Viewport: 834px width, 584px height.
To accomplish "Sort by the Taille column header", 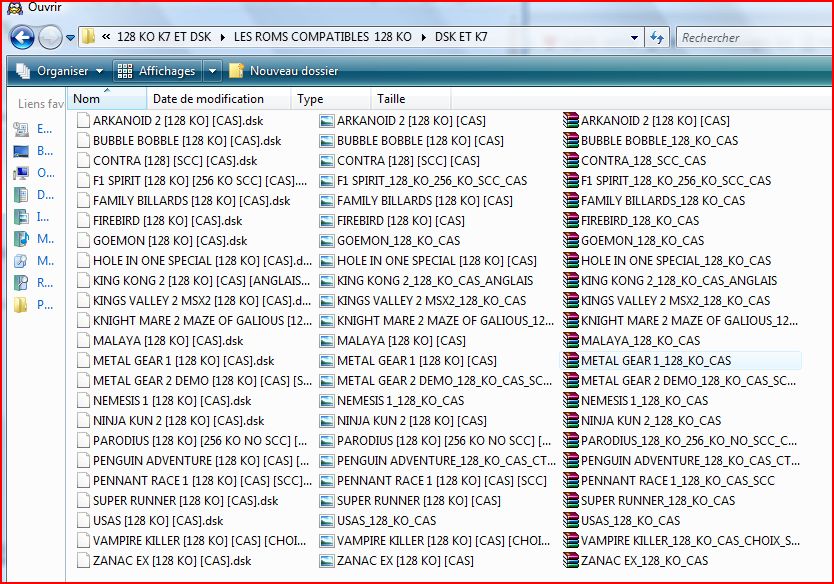I will 411,99.
